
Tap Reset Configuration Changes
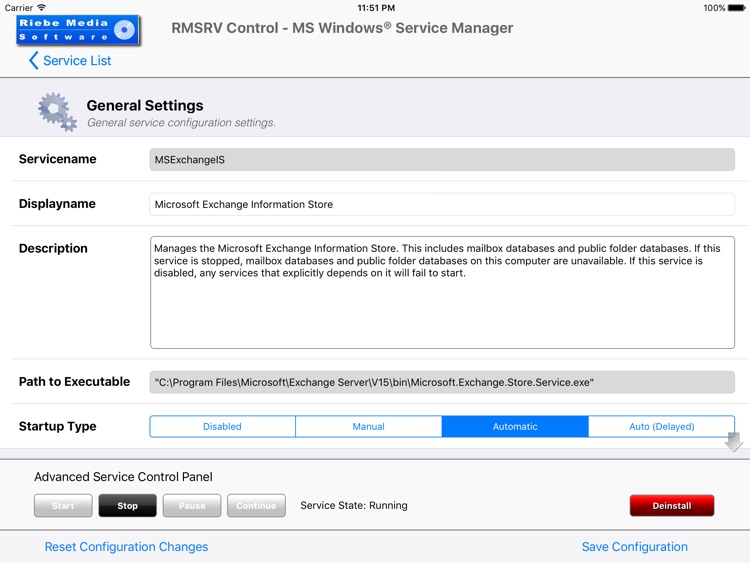coord(126,547)
